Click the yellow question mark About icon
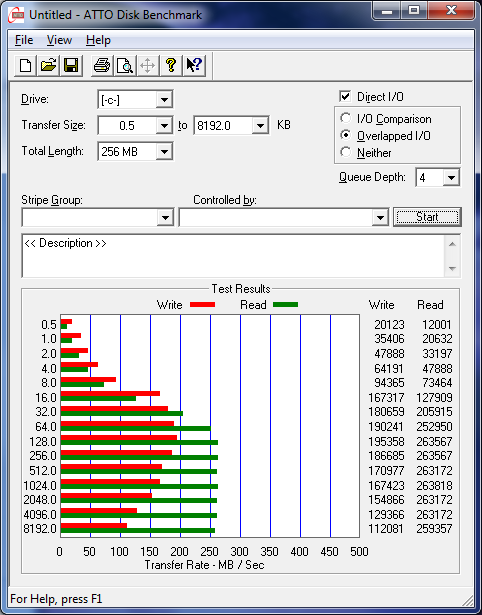This screenshot has width=482, height=615. pyautogui.click(x=171, y=66)
